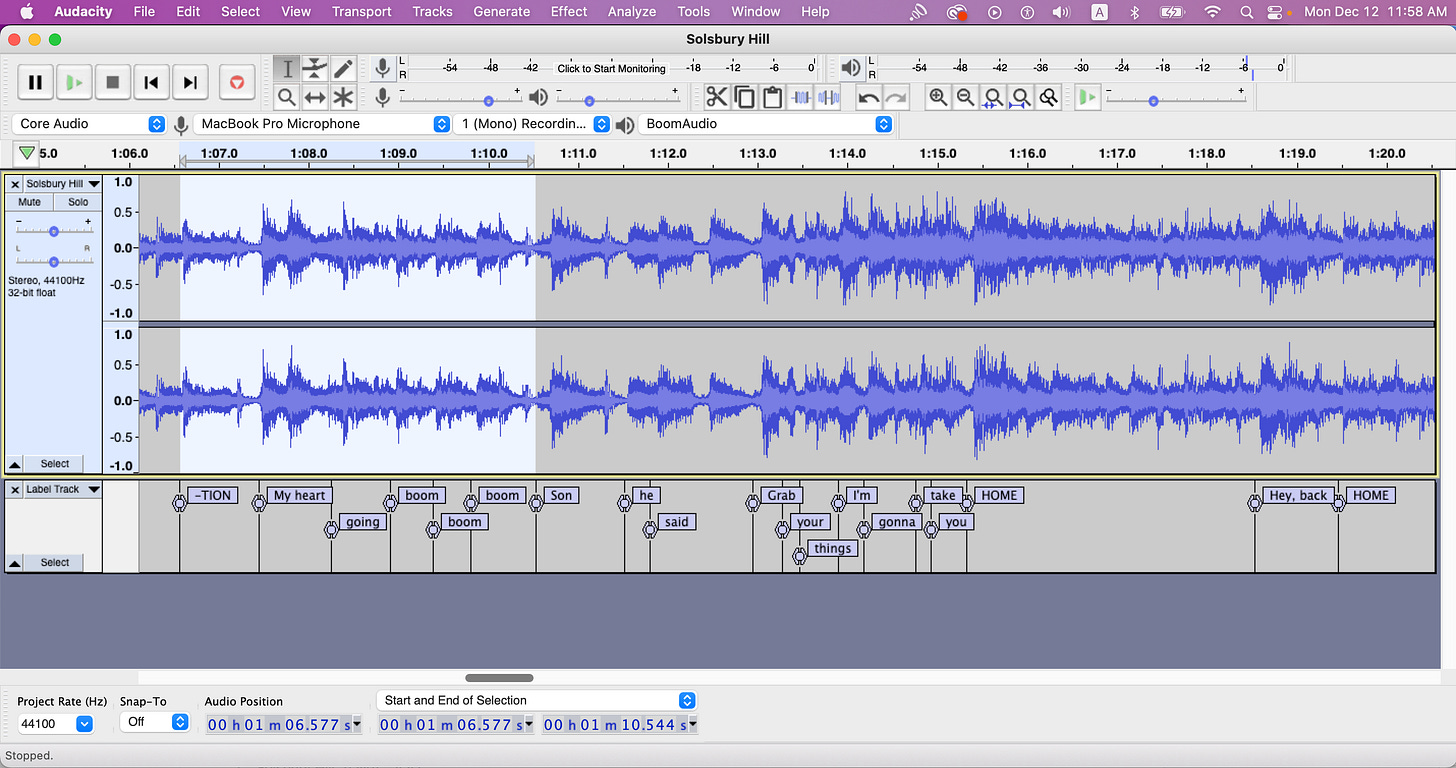
Task: Select the Envelope tool
Action: (315, 68)
